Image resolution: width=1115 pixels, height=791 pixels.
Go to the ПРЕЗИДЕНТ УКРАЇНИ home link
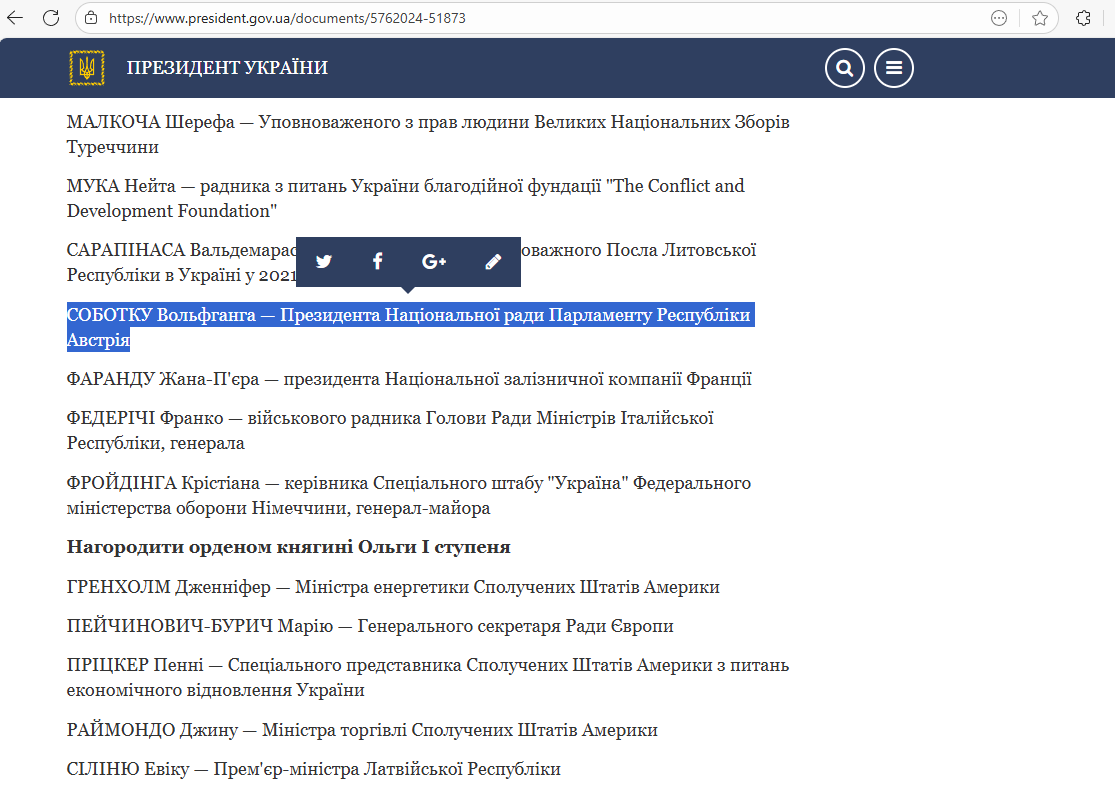point(227,68)
